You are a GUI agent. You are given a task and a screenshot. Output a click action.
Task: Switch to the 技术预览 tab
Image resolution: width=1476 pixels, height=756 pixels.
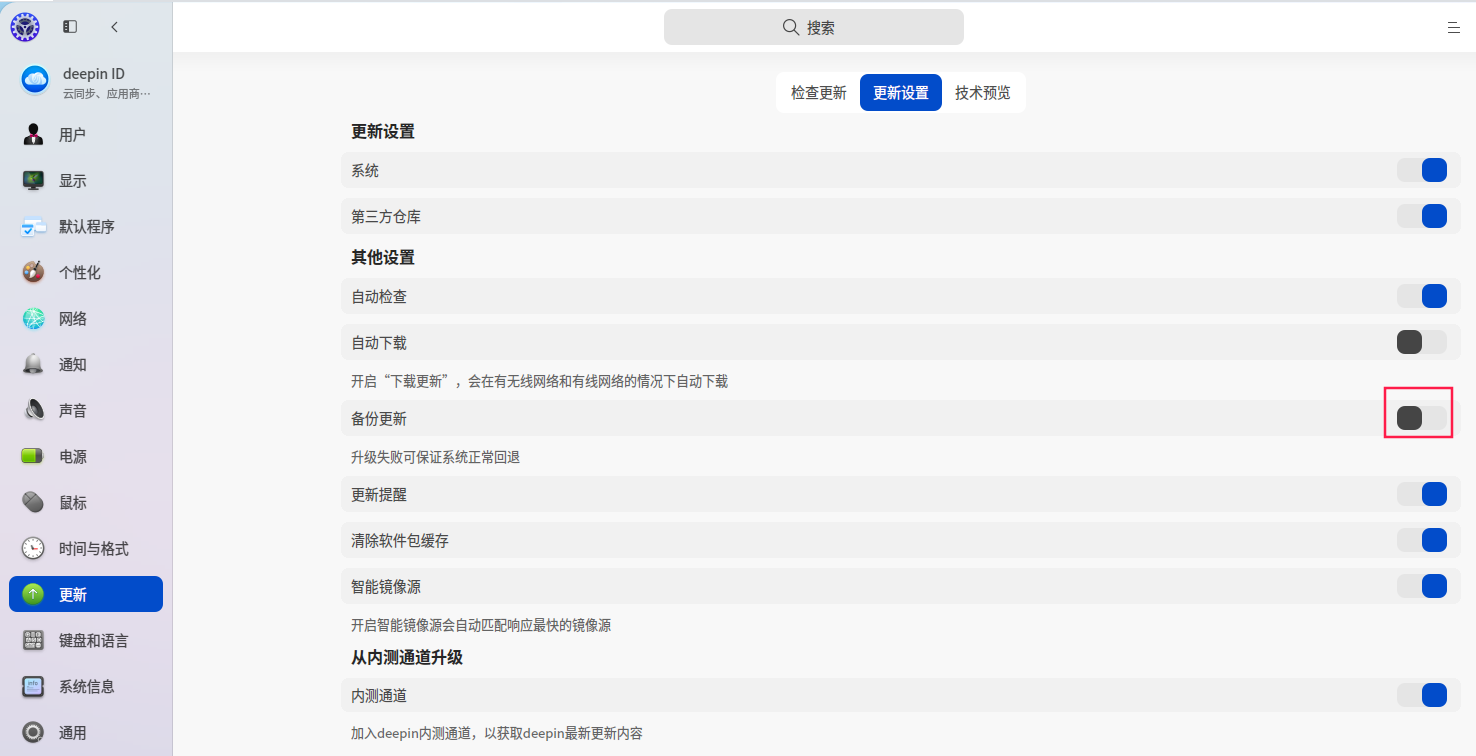point(983,93)
